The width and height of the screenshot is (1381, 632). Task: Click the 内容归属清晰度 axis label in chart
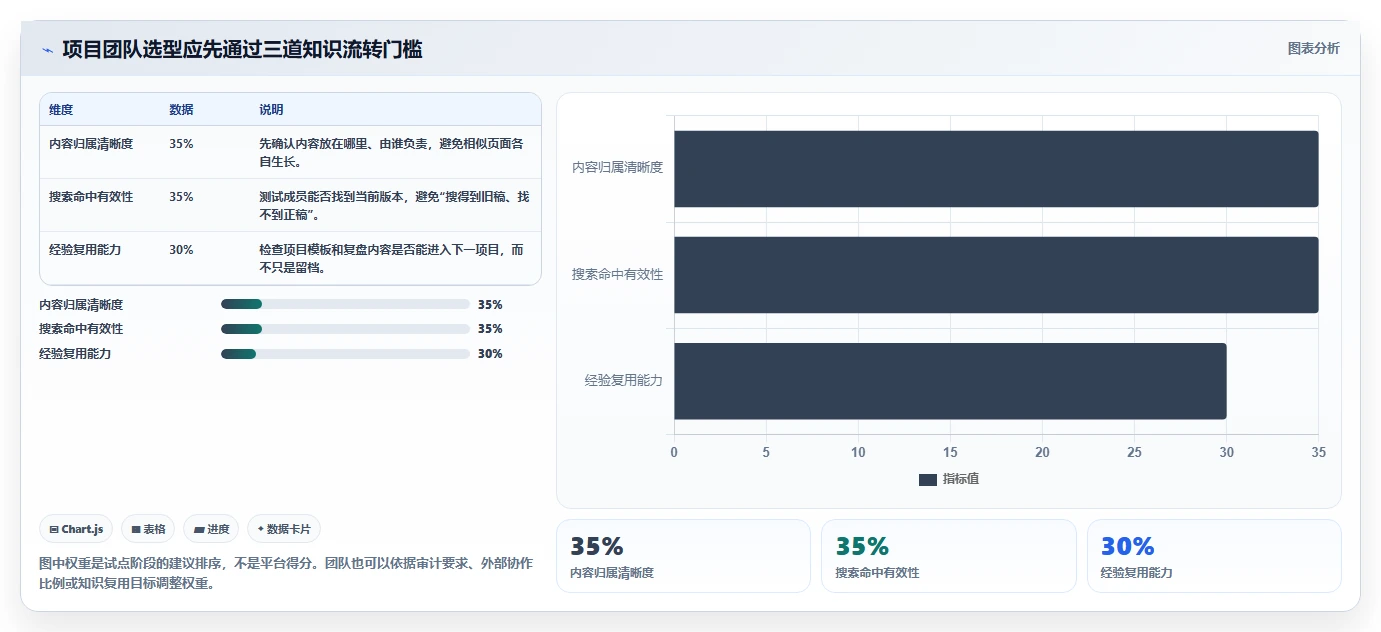pos(617,168)
